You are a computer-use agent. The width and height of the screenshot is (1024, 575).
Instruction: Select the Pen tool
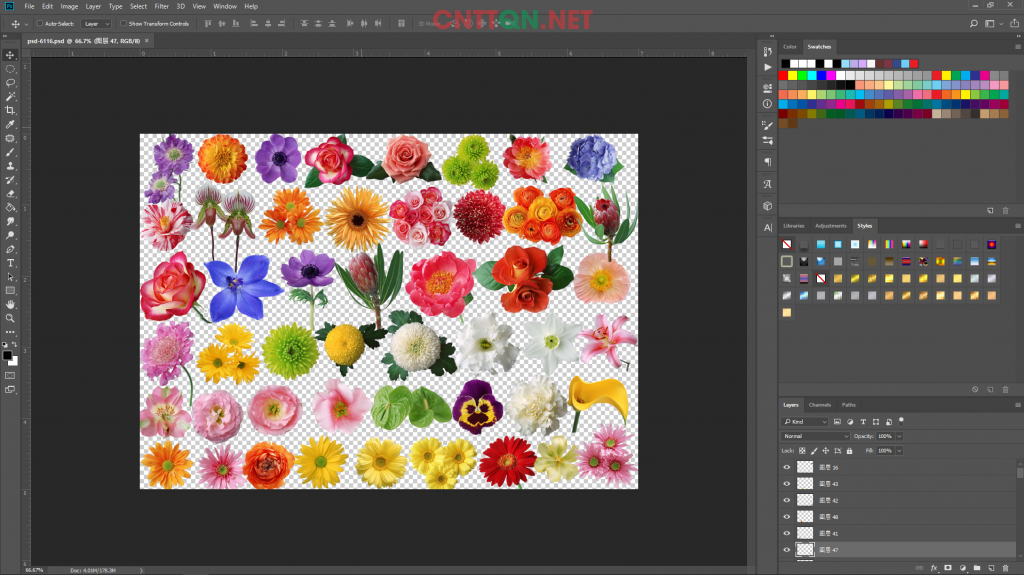(10, 250)
